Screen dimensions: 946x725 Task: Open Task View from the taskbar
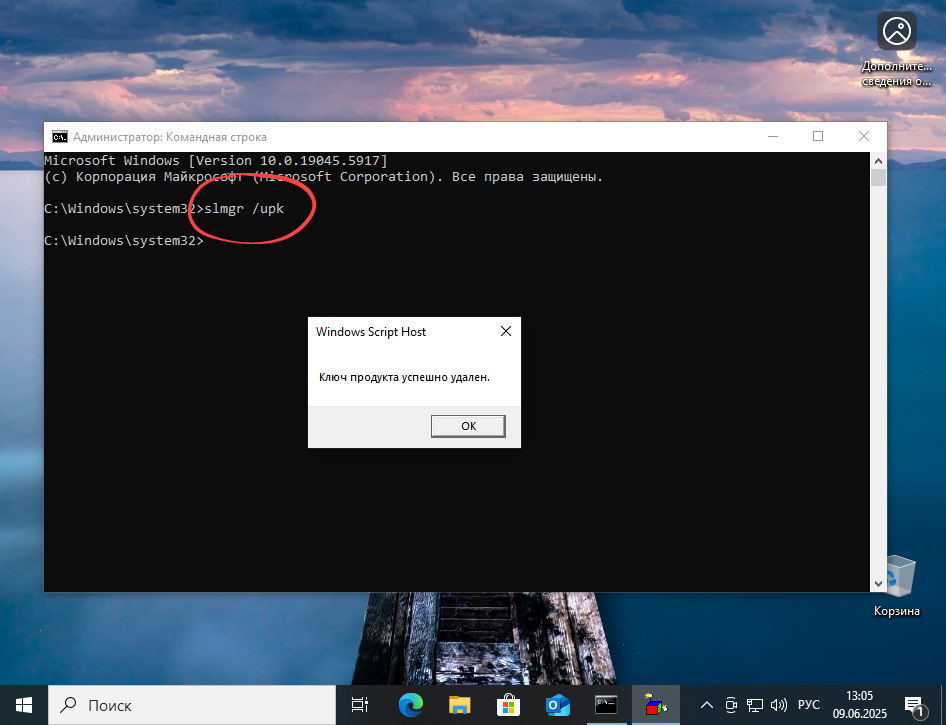point(359,705)
